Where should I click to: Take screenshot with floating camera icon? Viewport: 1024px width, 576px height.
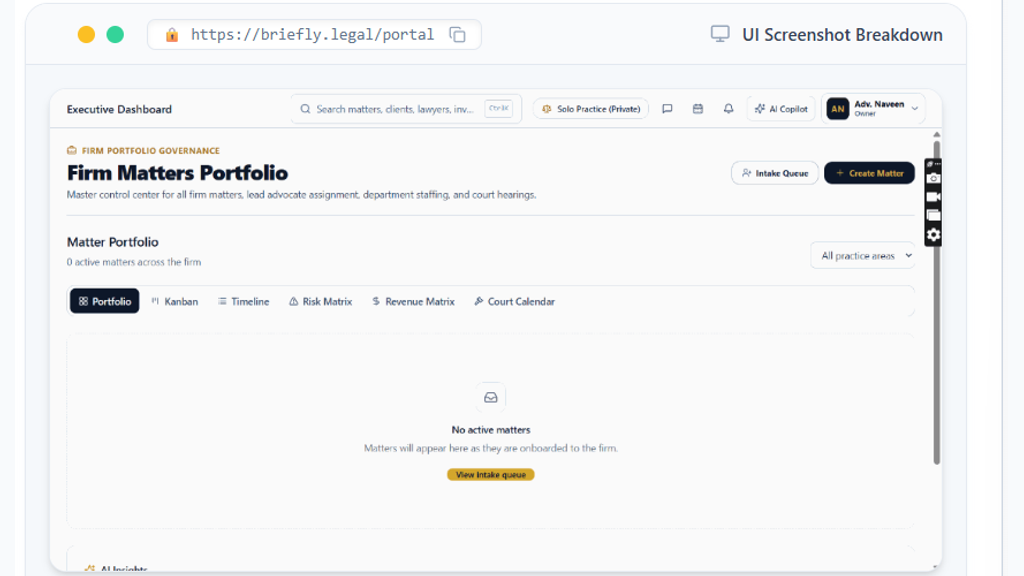[x=933, y=178]
